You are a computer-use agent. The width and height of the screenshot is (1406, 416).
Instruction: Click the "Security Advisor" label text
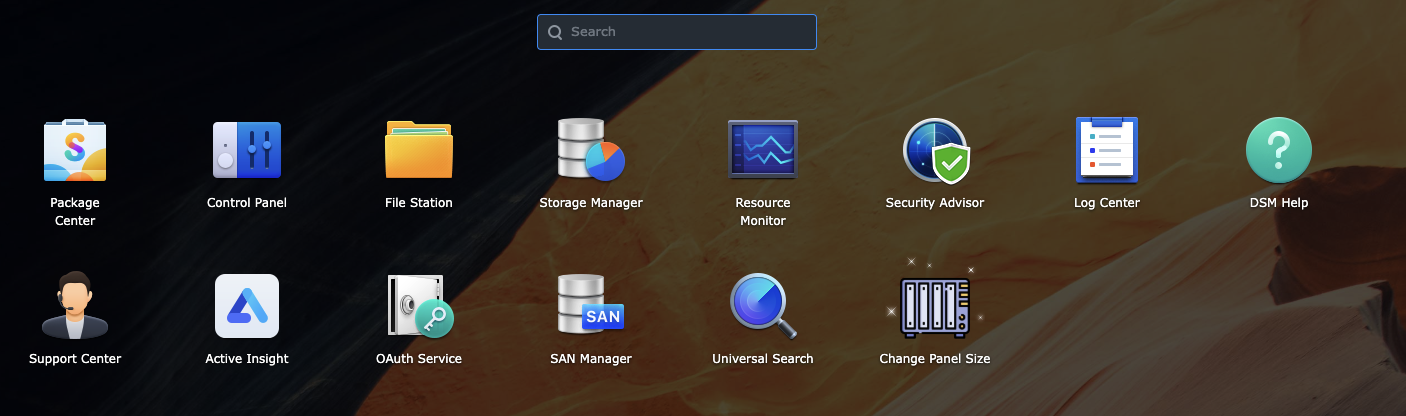(x=935, y=203)
